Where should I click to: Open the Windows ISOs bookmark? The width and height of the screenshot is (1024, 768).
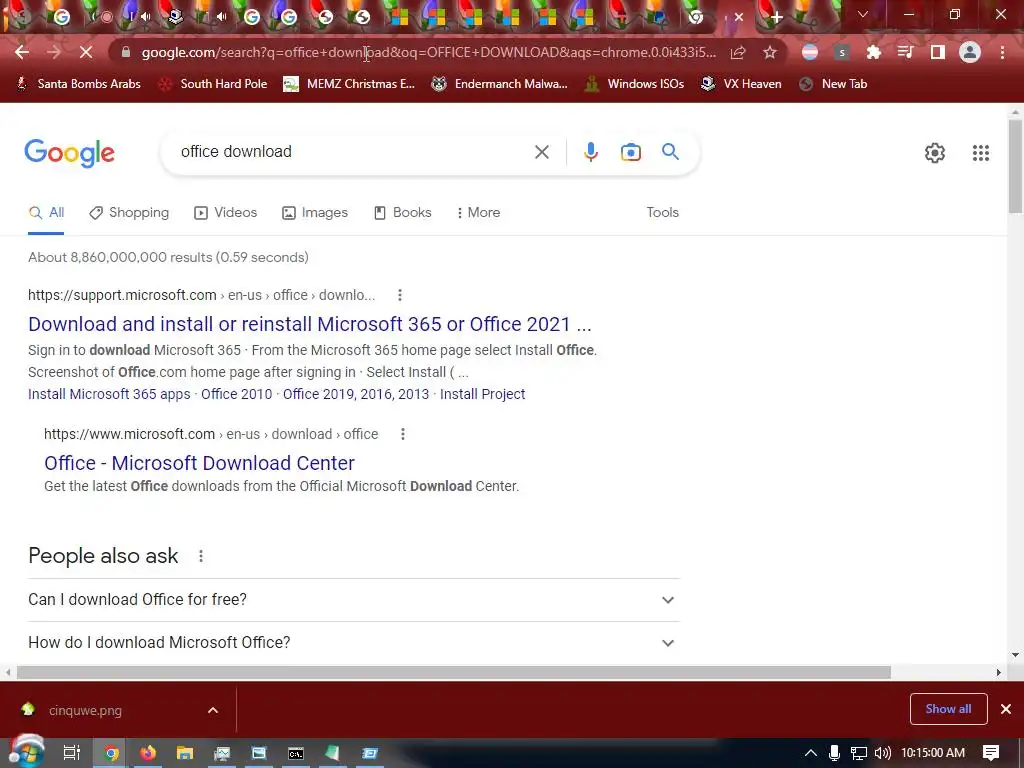[634, 84]
